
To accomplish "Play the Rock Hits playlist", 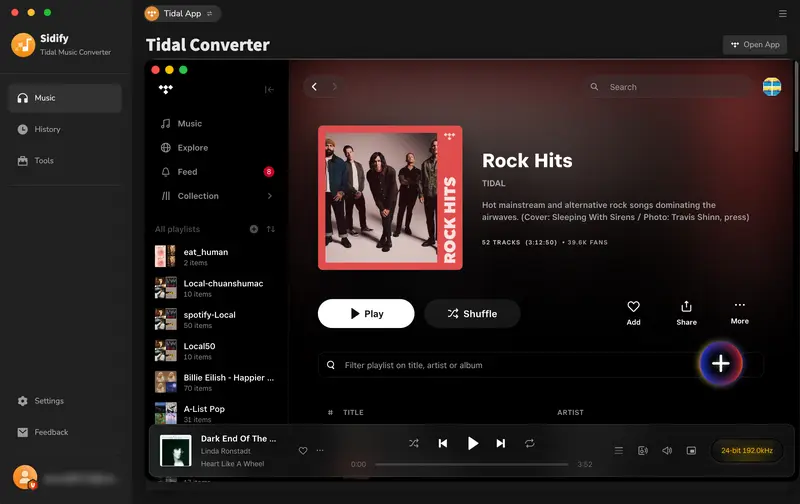I will point(366,314).
